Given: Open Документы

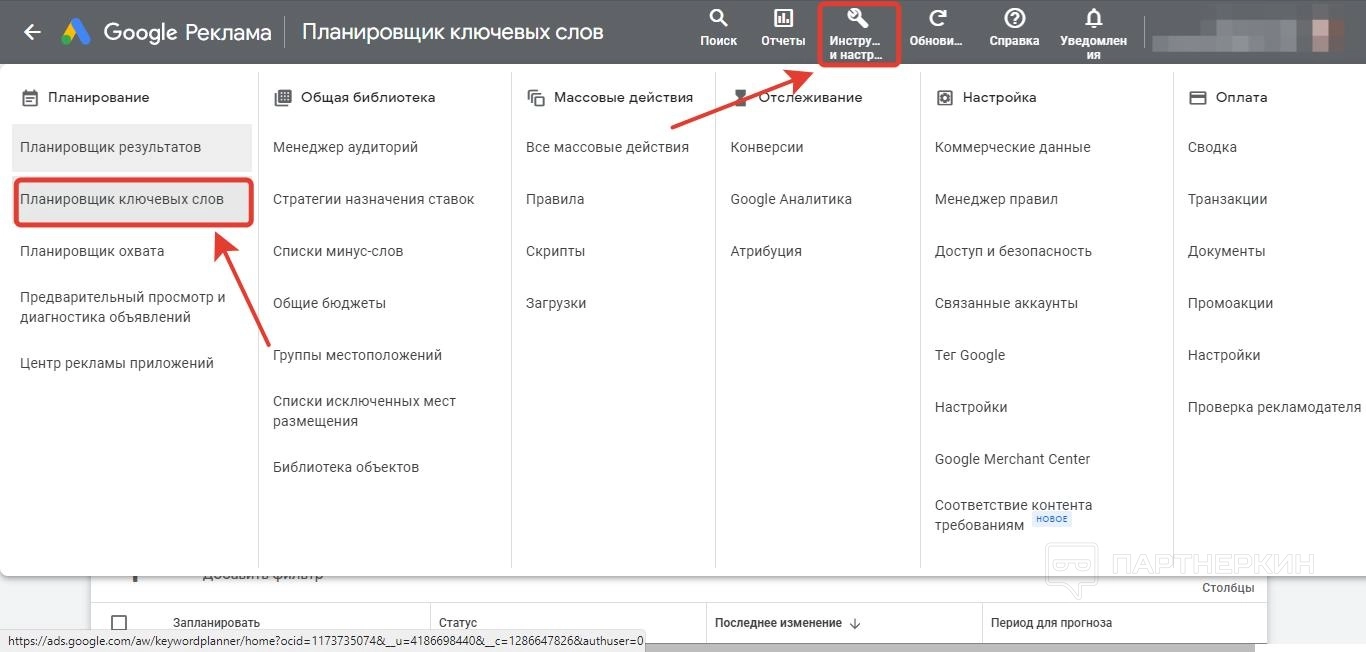Looking at the screenshot, I should pyautogui.click(x=1227, y=251).
